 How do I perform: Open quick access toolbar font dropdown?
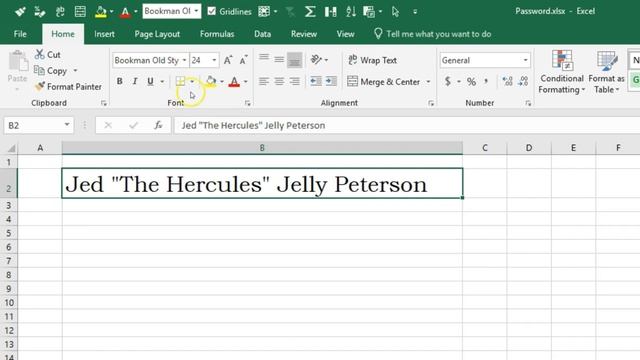196,11
